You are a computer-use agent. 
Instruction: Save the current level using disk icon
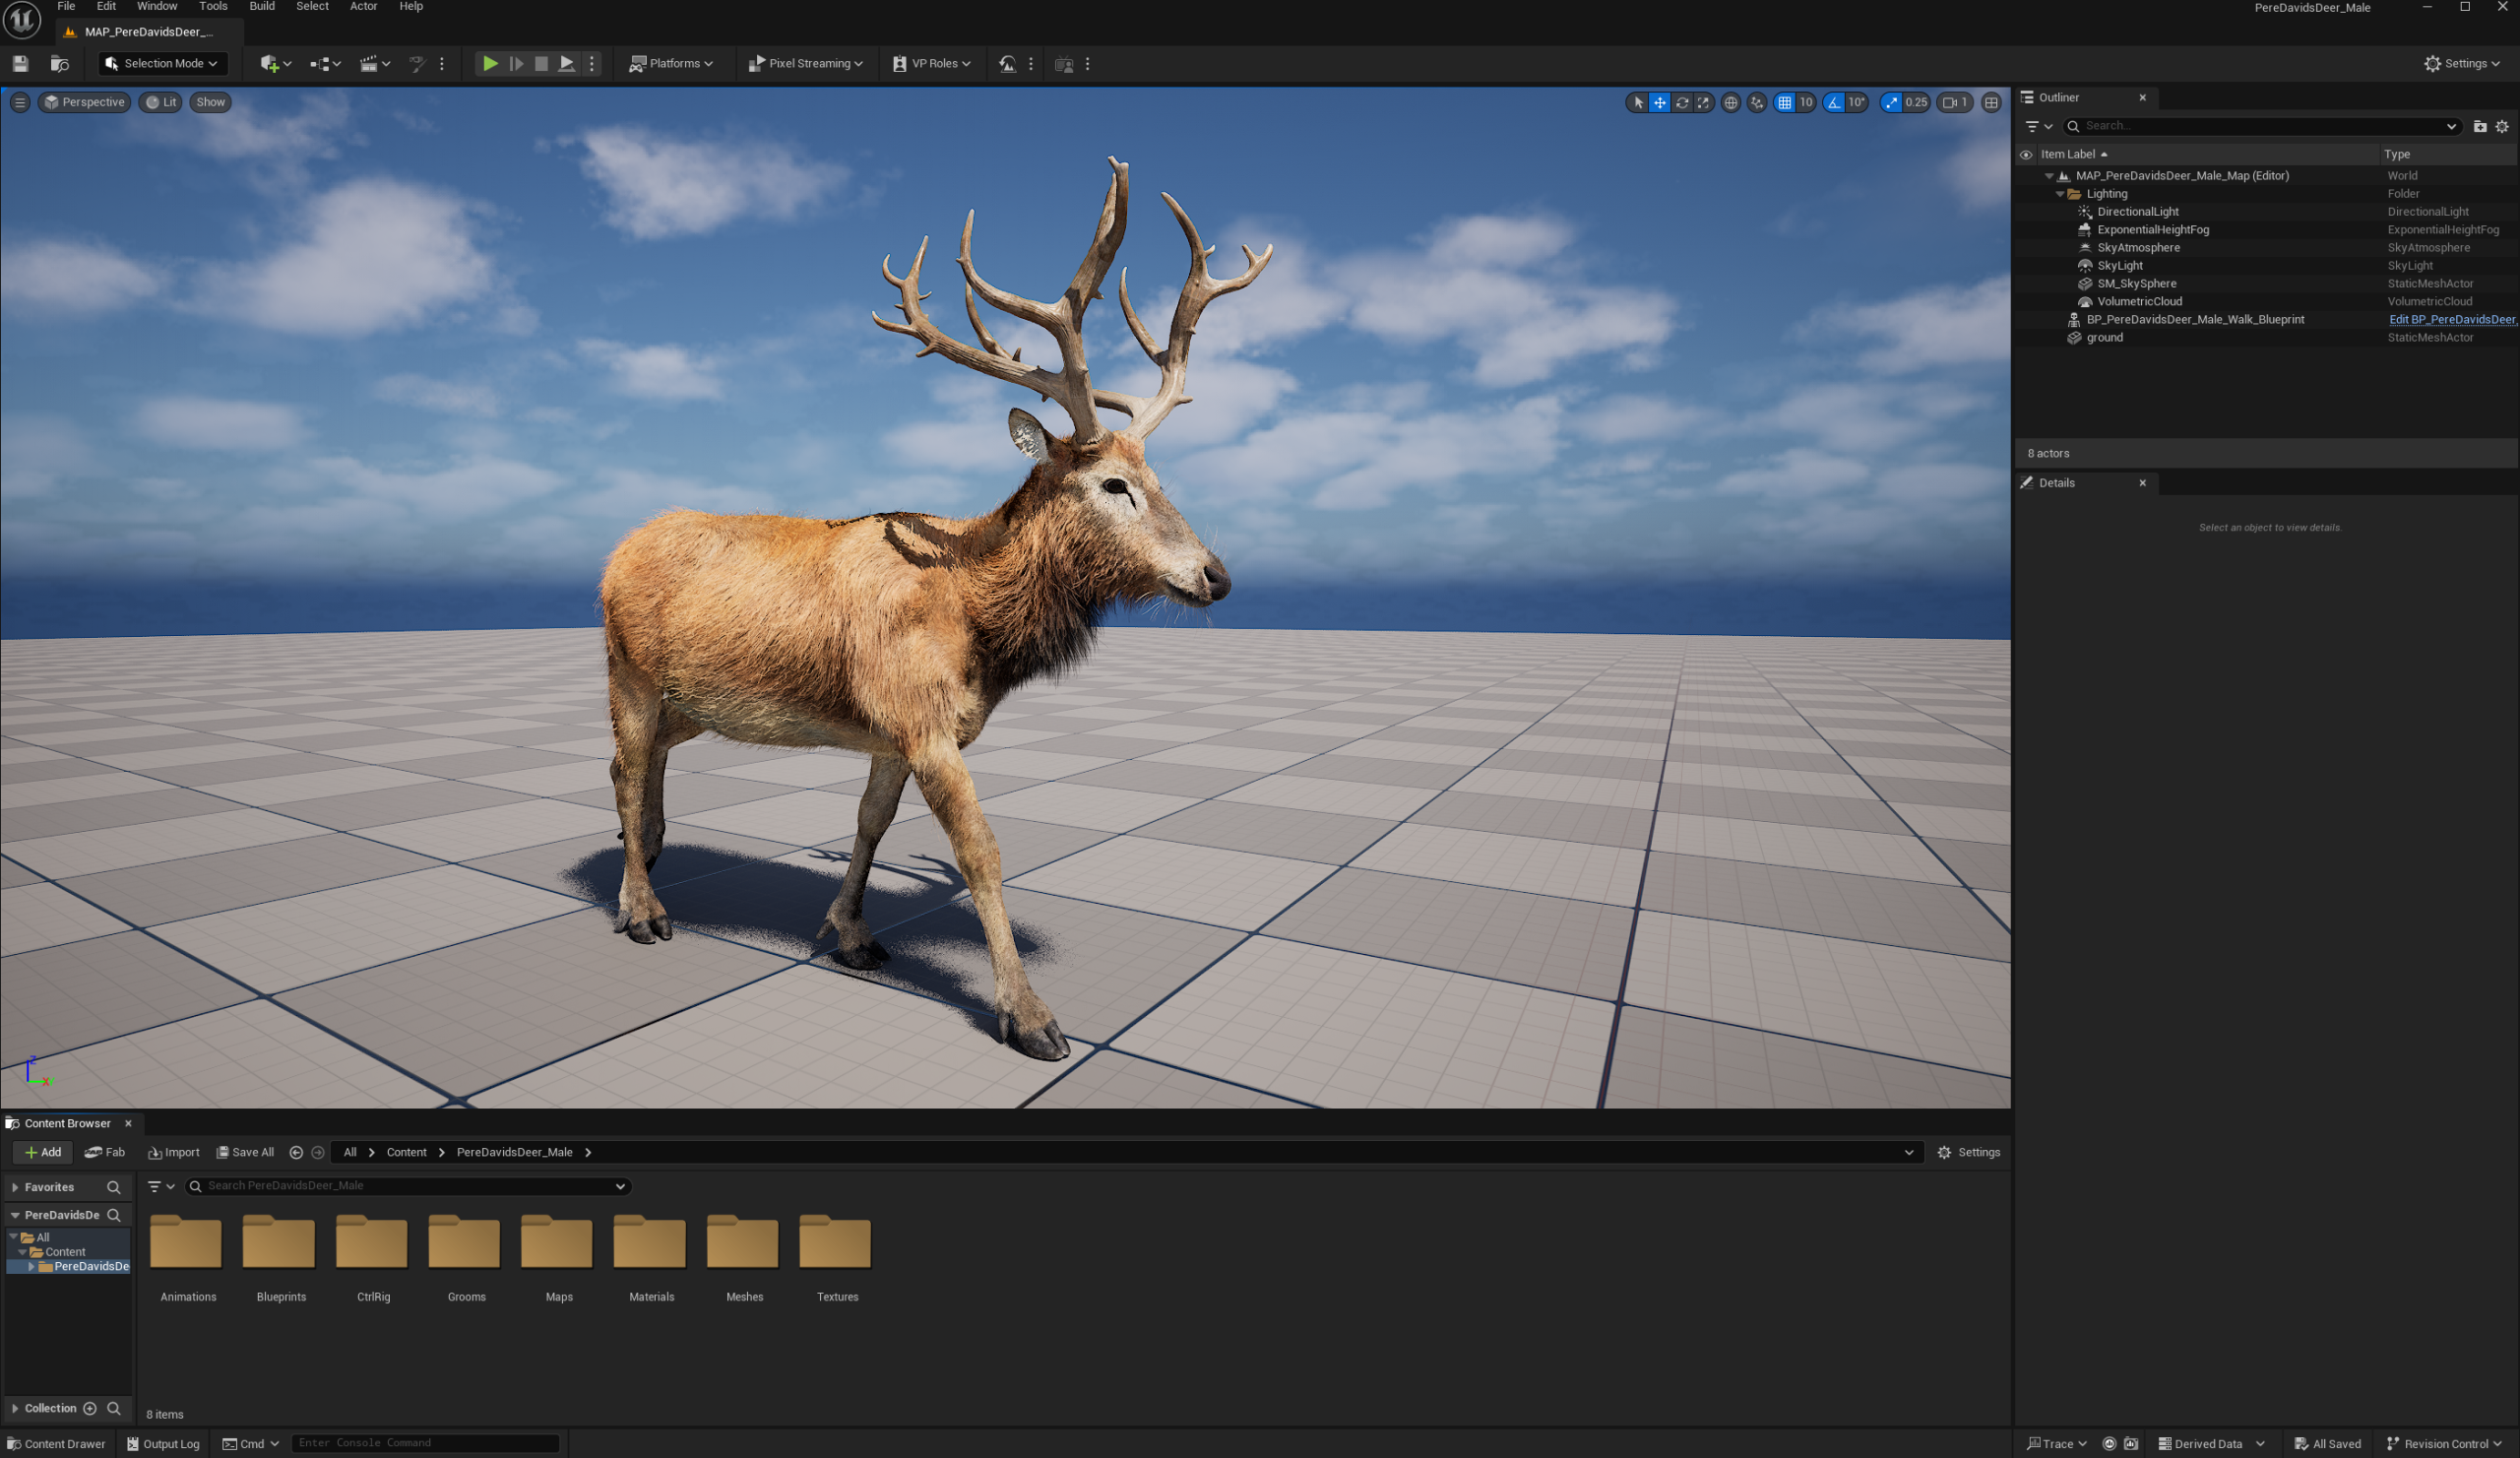20,63
